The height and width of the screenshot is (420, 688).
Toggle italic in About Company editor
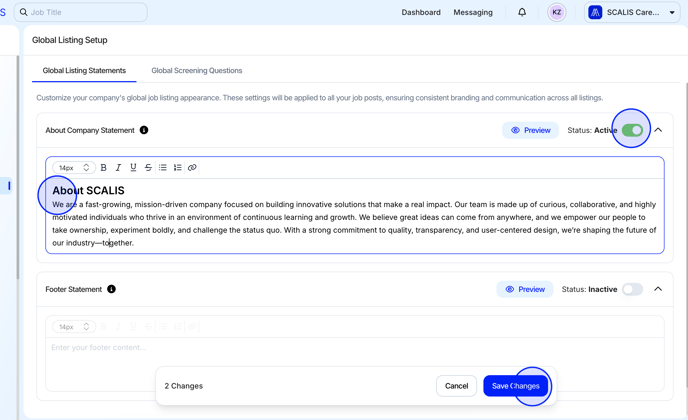coord(118,168)
